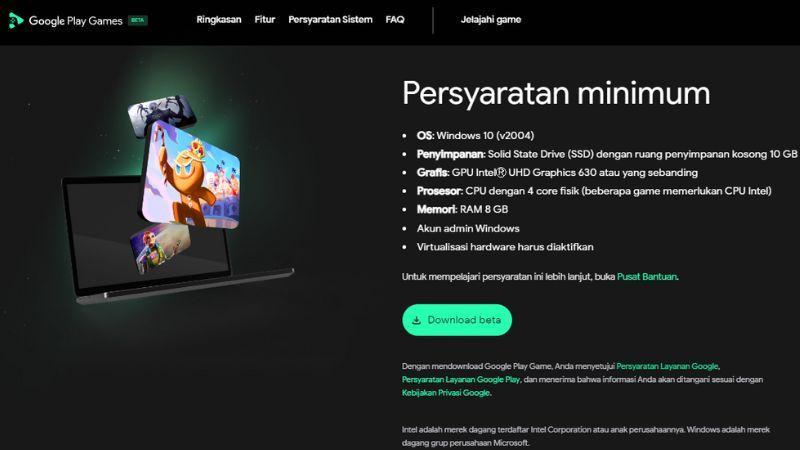Open Kebijakan Privasi Google link
Screen dimensions: 800x450
coord(446,392)
